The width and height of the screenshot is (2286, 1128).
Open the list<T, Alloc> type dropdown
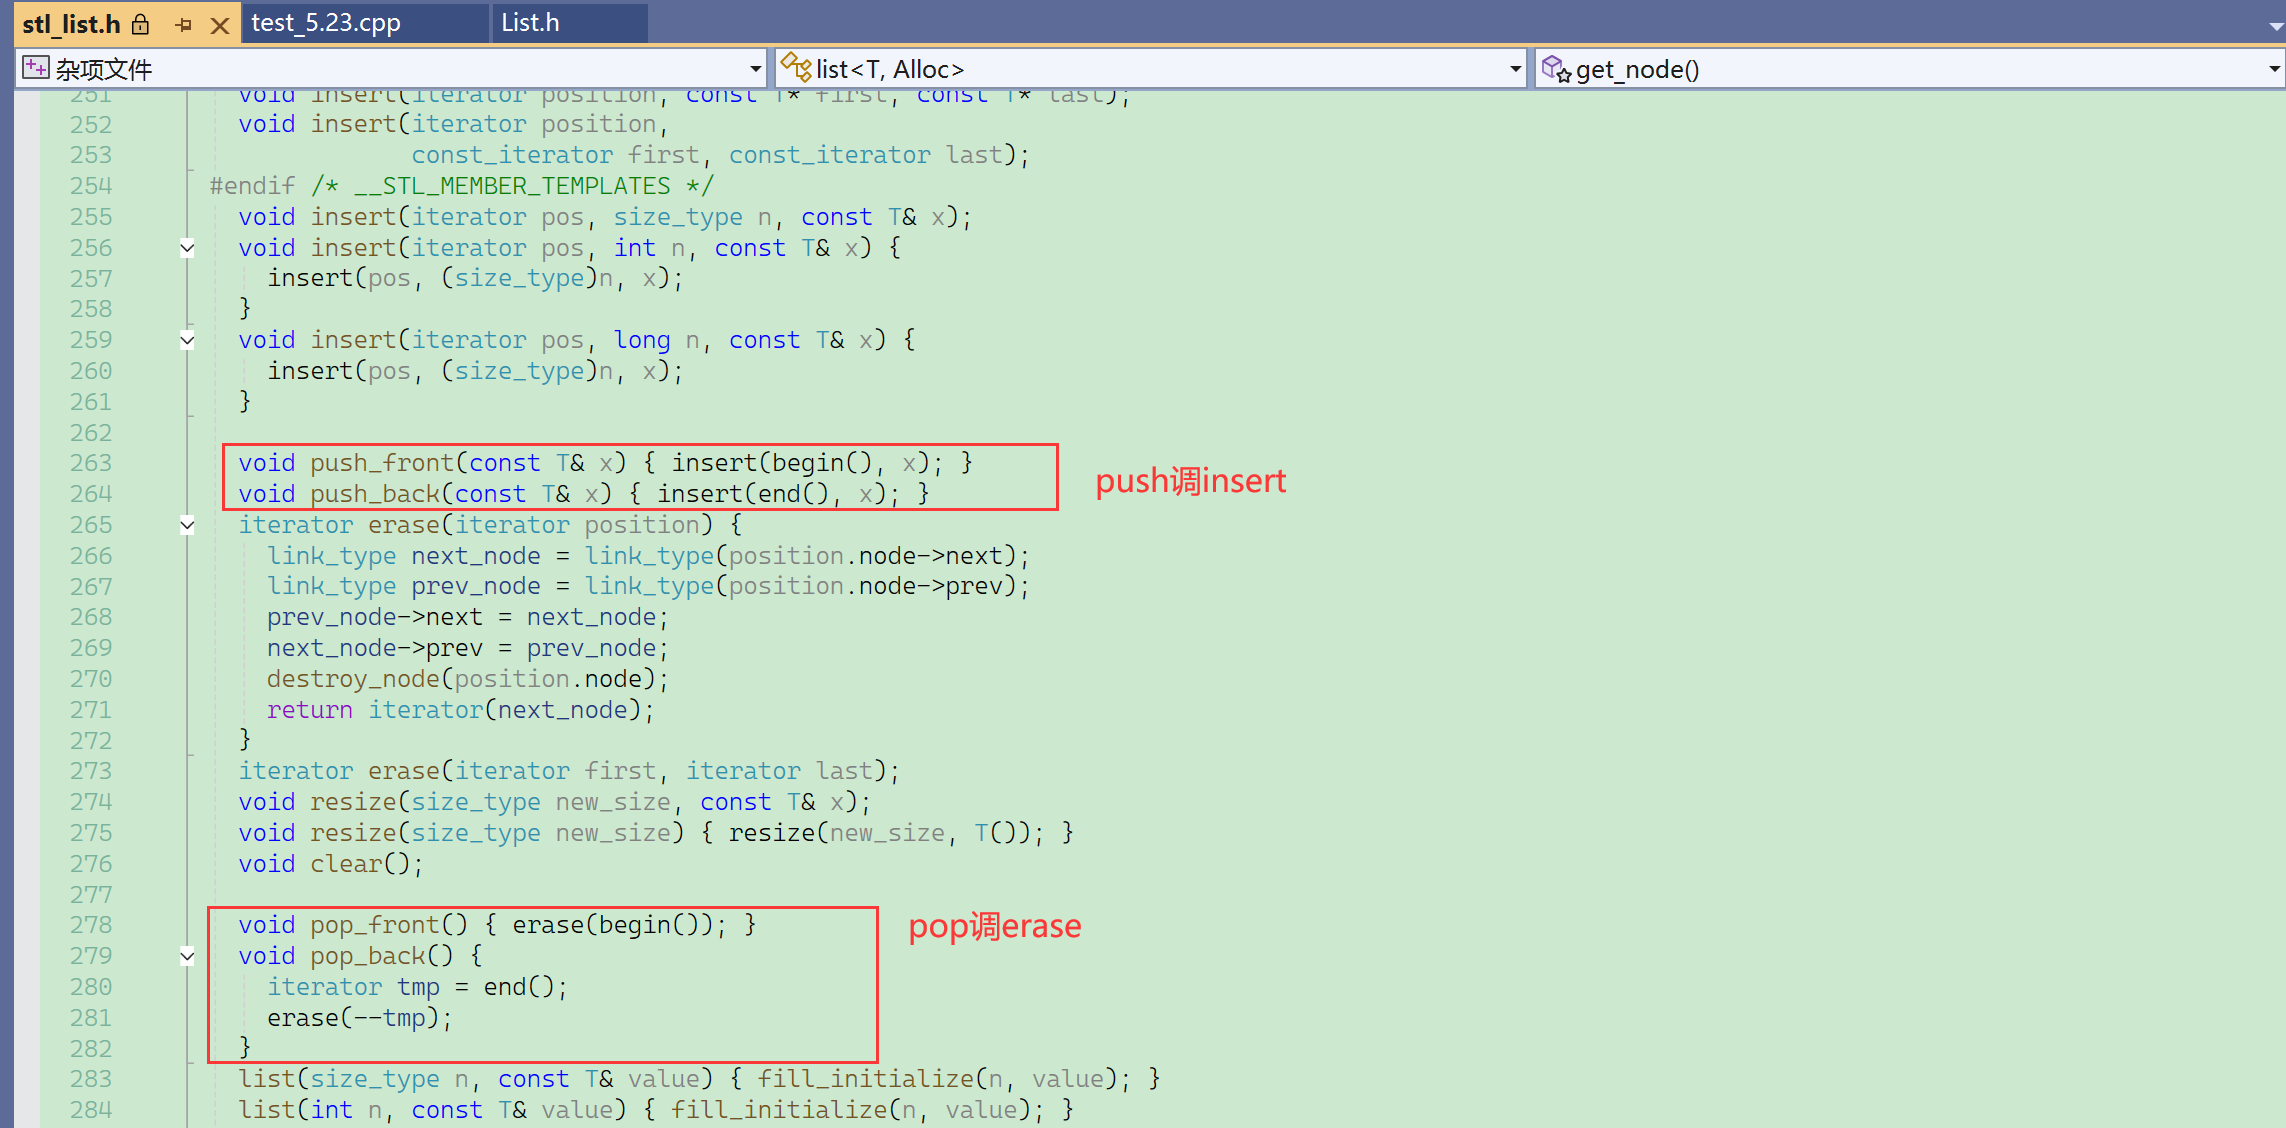pos(1515,69)
